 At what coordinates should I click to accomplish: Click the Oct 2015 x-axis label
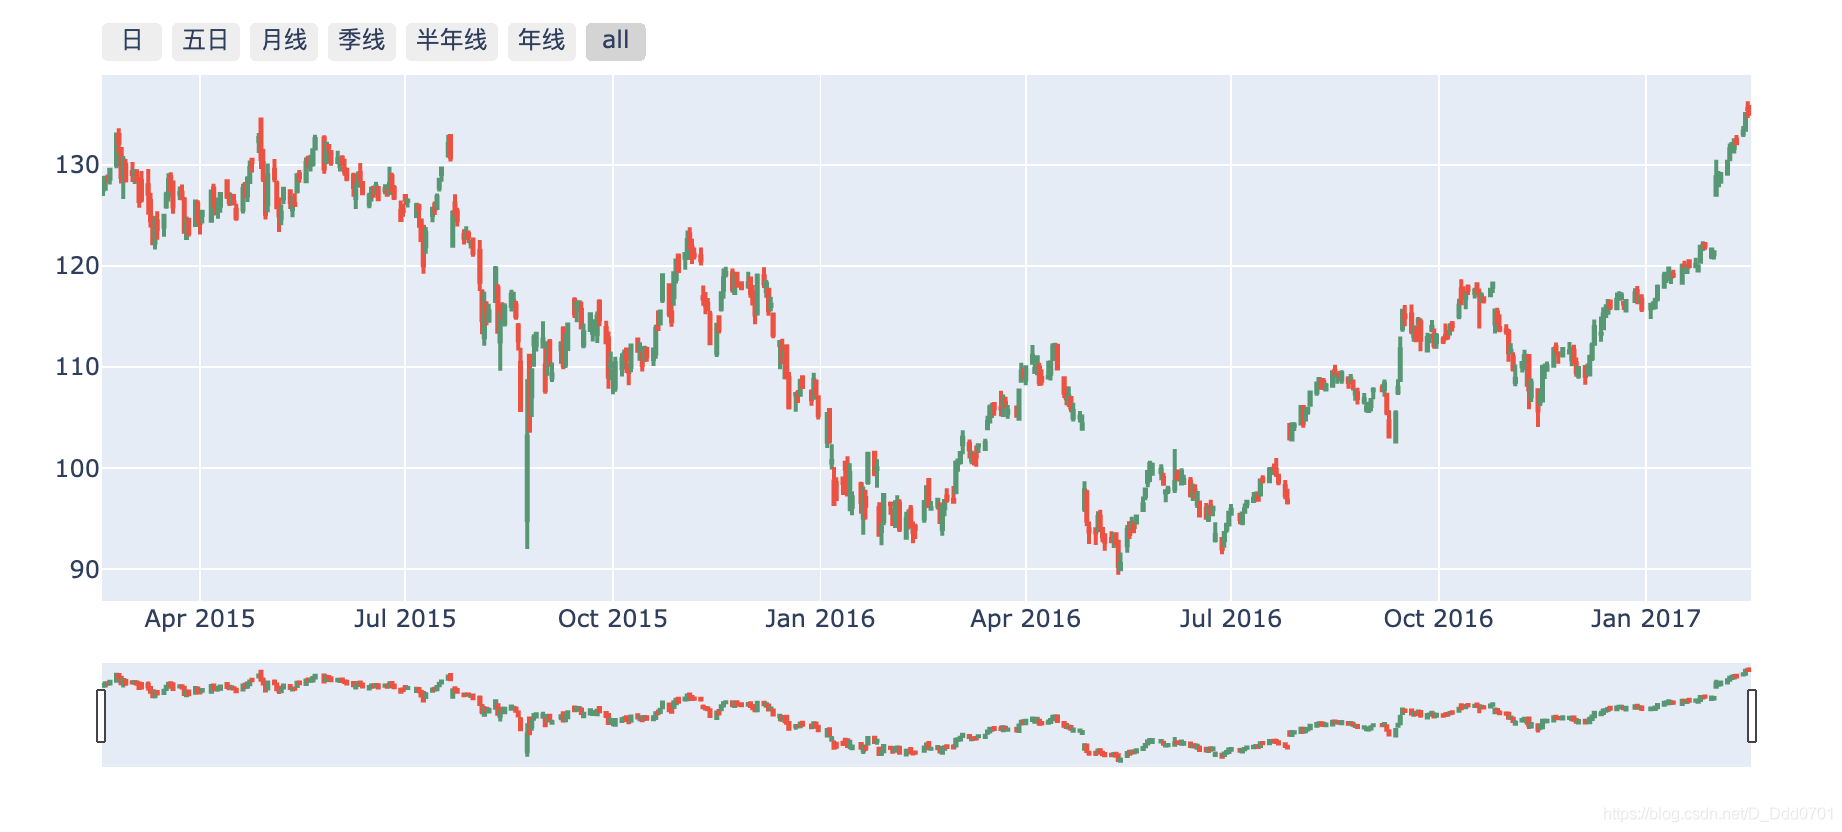click(613, 619)
